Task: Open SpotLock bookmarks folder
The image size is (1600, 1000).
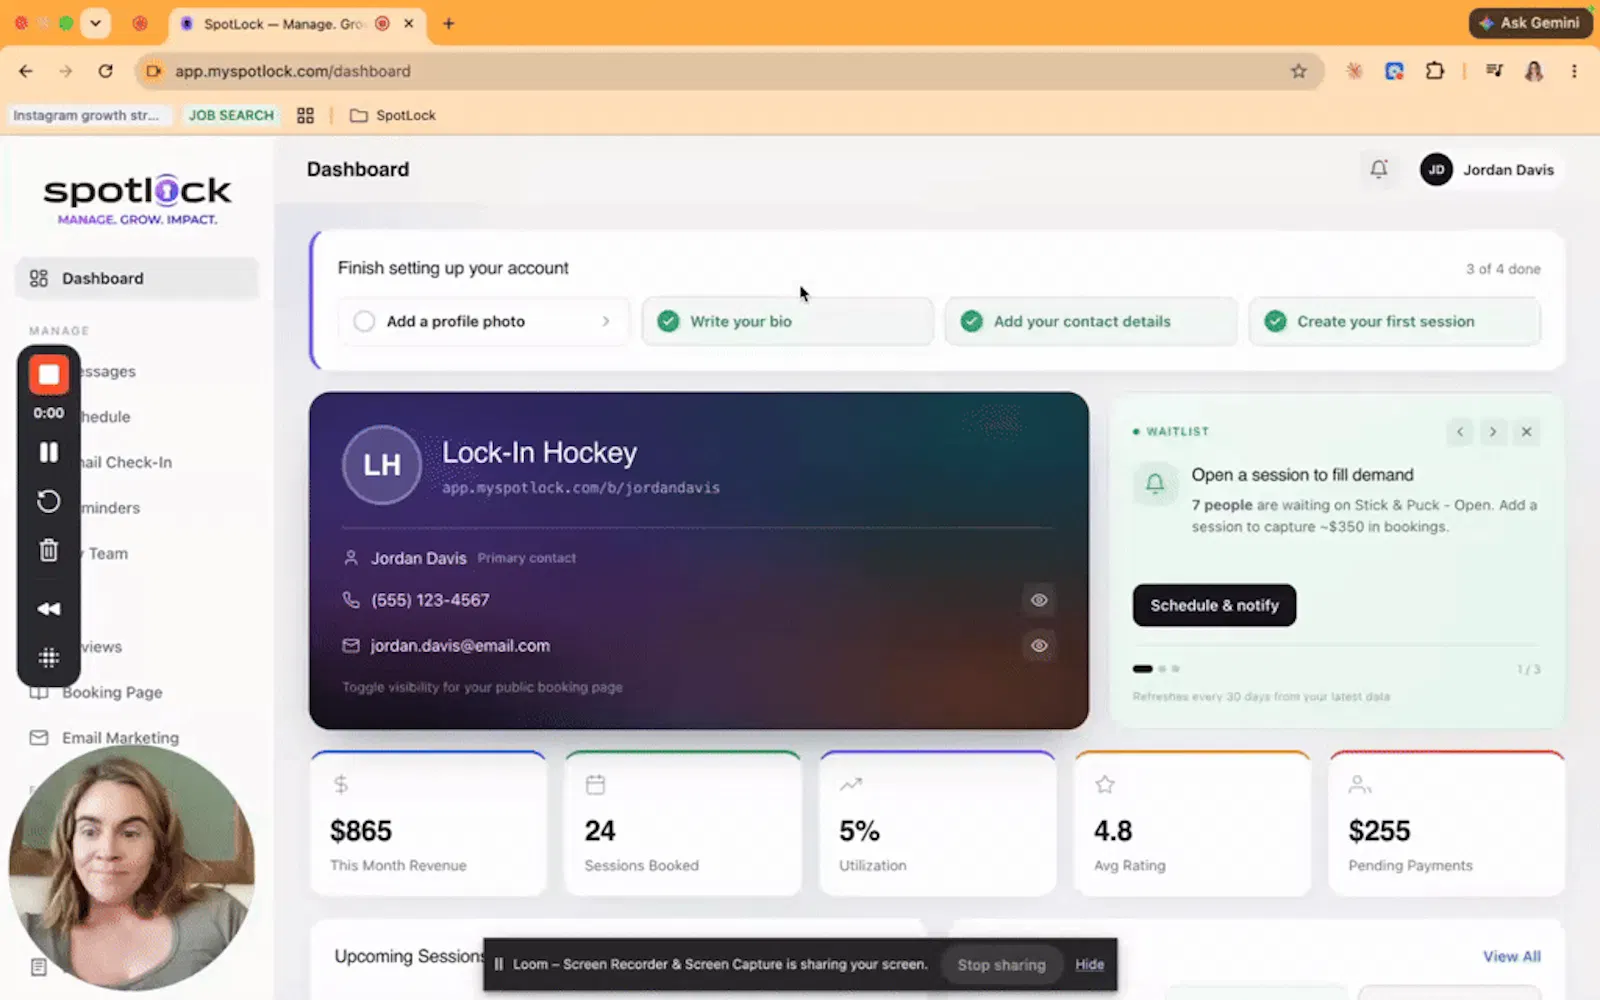Action: click(x=393, y=115)
